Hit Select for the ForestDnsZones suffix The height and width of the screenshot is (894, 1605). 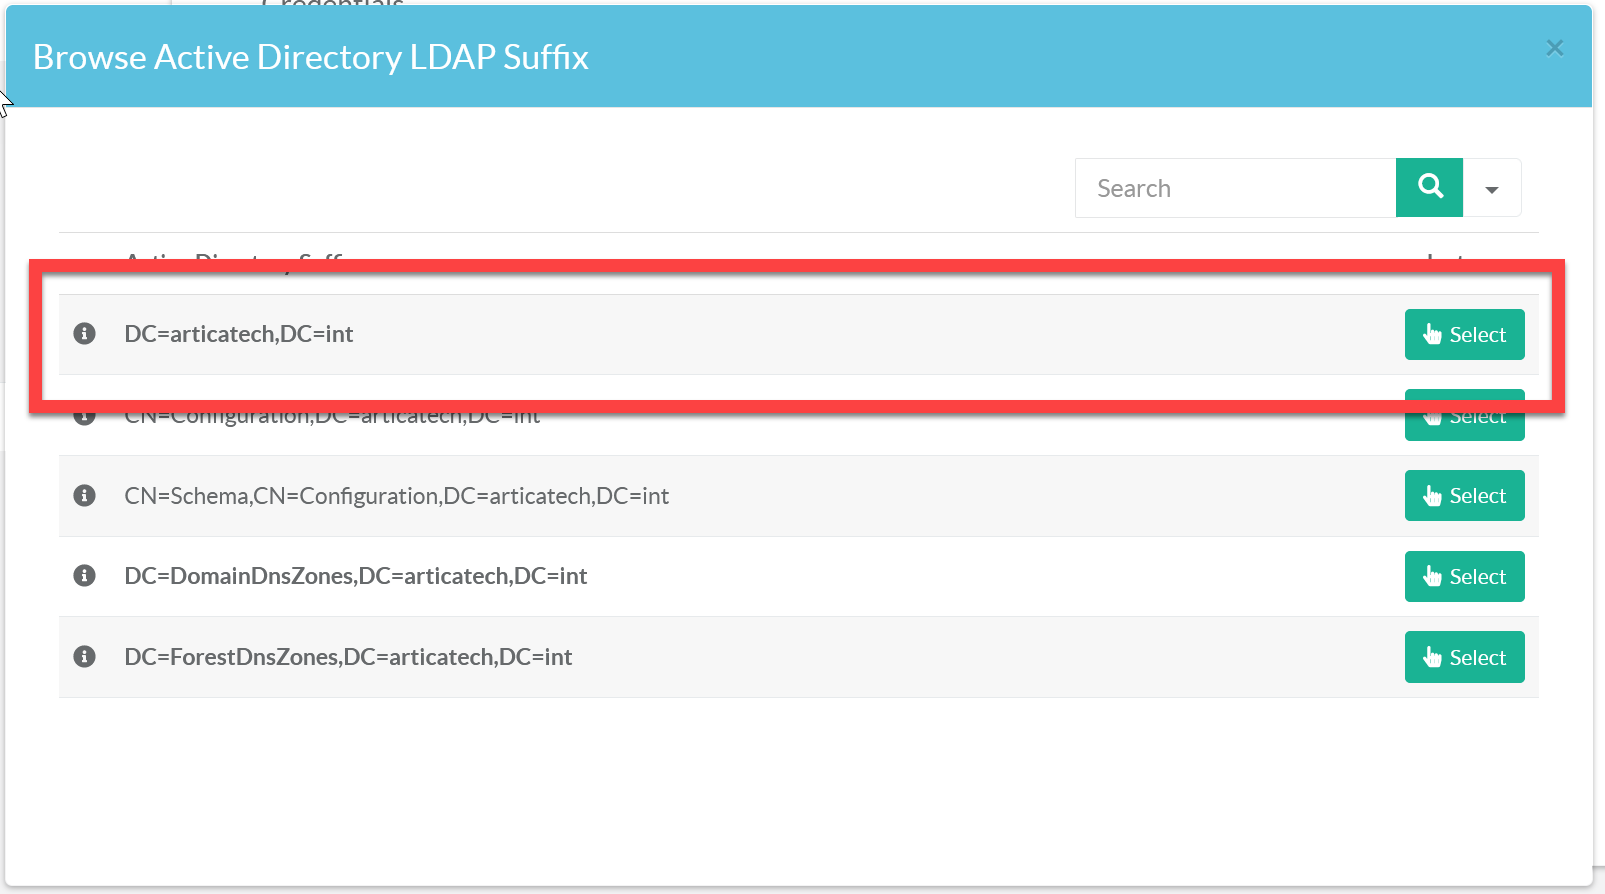click(x=1464, y=658)
